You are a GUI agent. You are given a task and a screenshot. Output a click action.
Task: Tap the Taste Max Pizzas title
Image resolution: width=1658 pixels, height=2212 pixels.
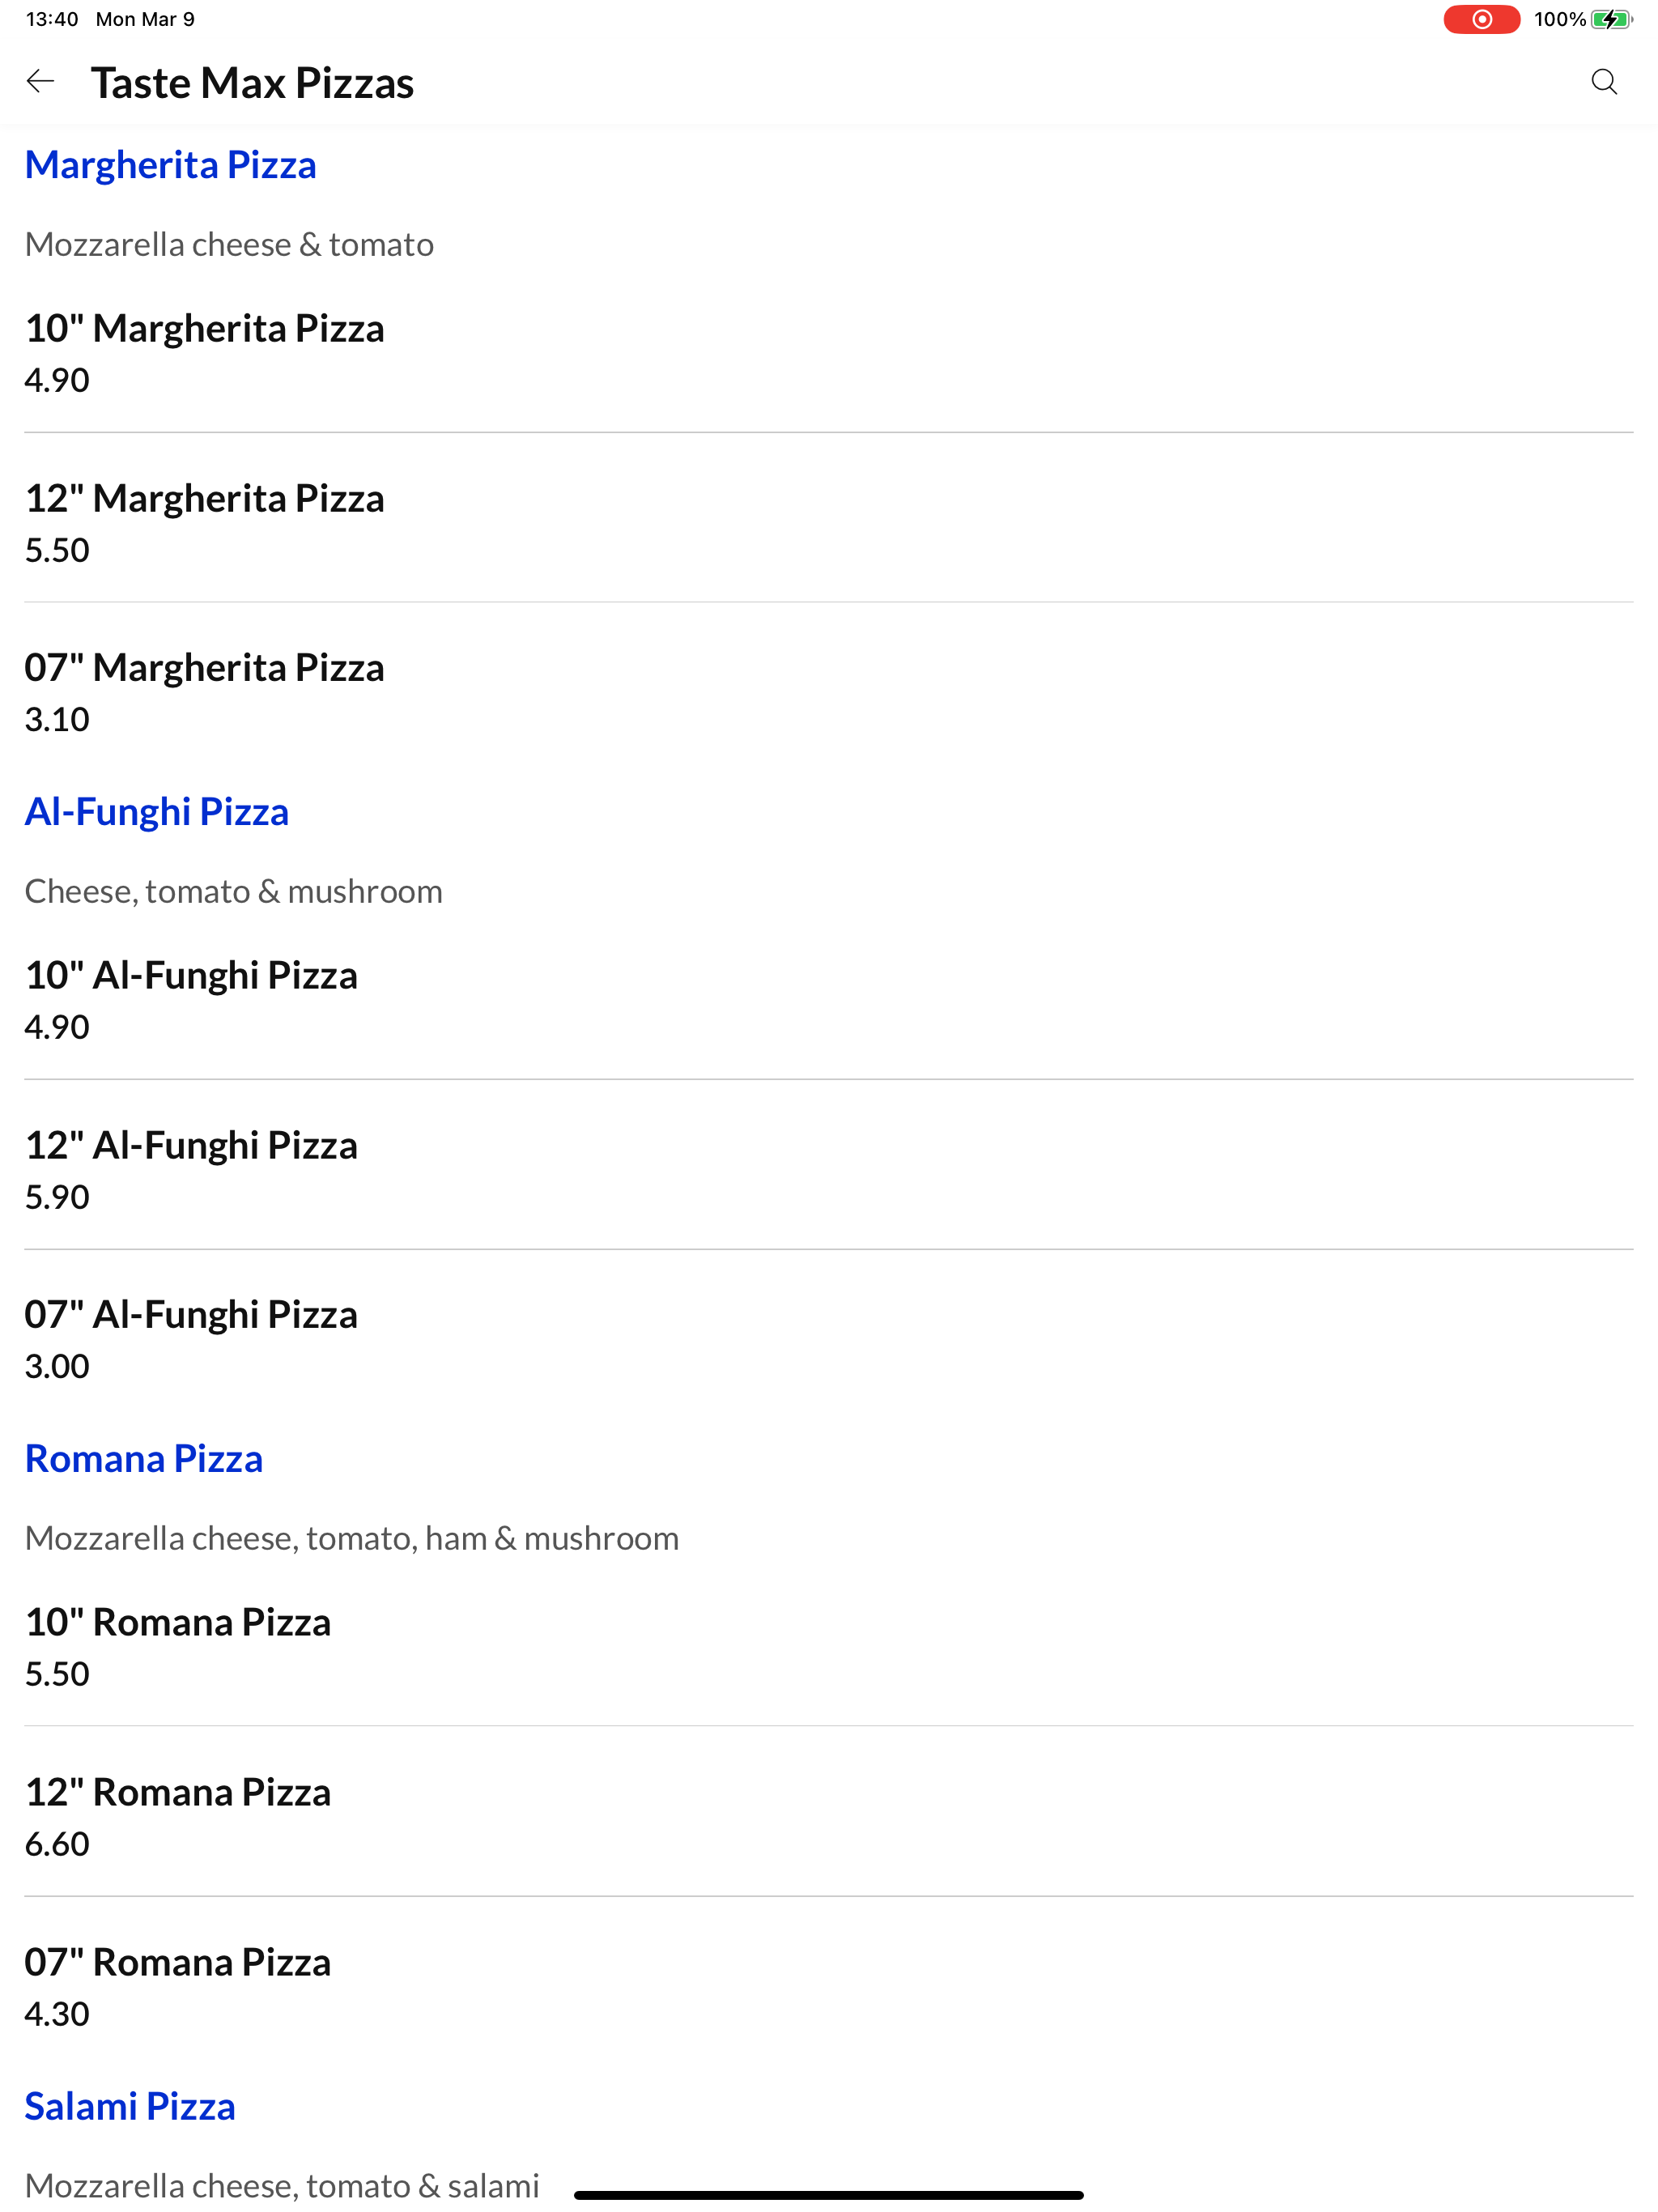point(252,82)
